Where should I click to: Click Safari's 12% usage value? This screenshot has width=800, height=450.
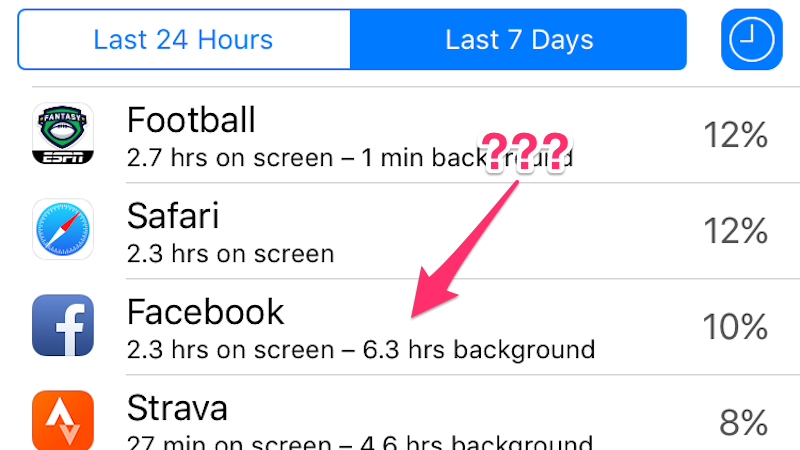tap(735, 231)
